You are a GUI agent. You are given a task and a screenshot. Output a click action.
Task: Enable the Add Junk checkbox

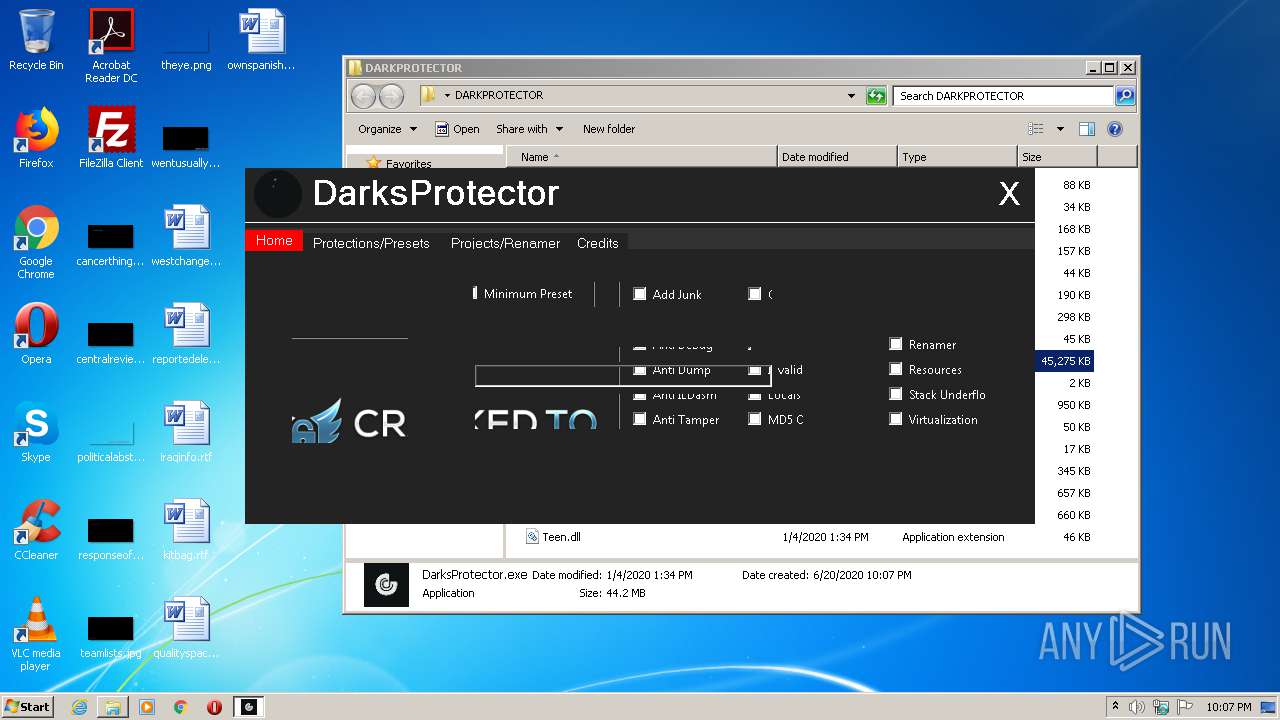pyautogui.click(x=640, y=294)
